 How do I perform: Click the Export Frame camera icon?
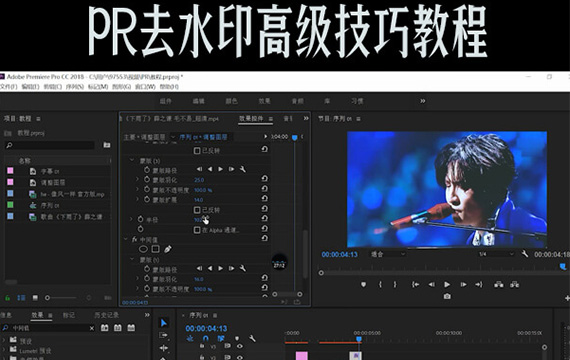click(x=447, y=296)
